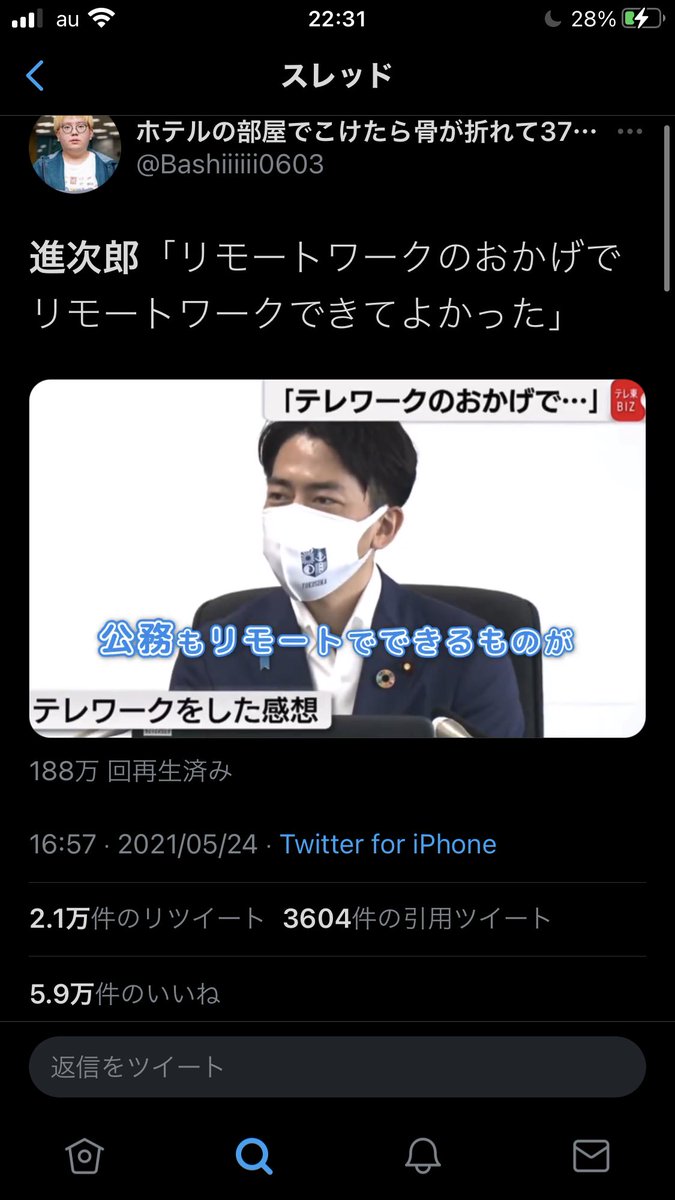Tap the blue back arrow

pos(35,76)
